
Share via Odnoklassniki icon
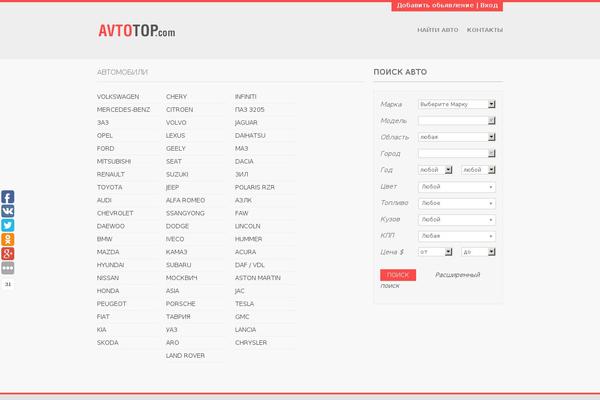(8, 240)
